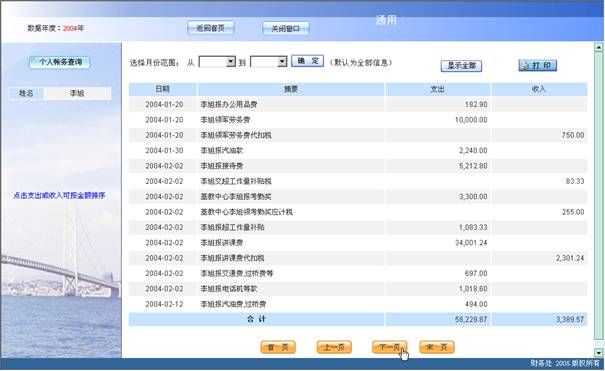Open the 从 start month dropdown
Image resolution: width=605 pixels, height=371 pixels.
tap(217, 62)
